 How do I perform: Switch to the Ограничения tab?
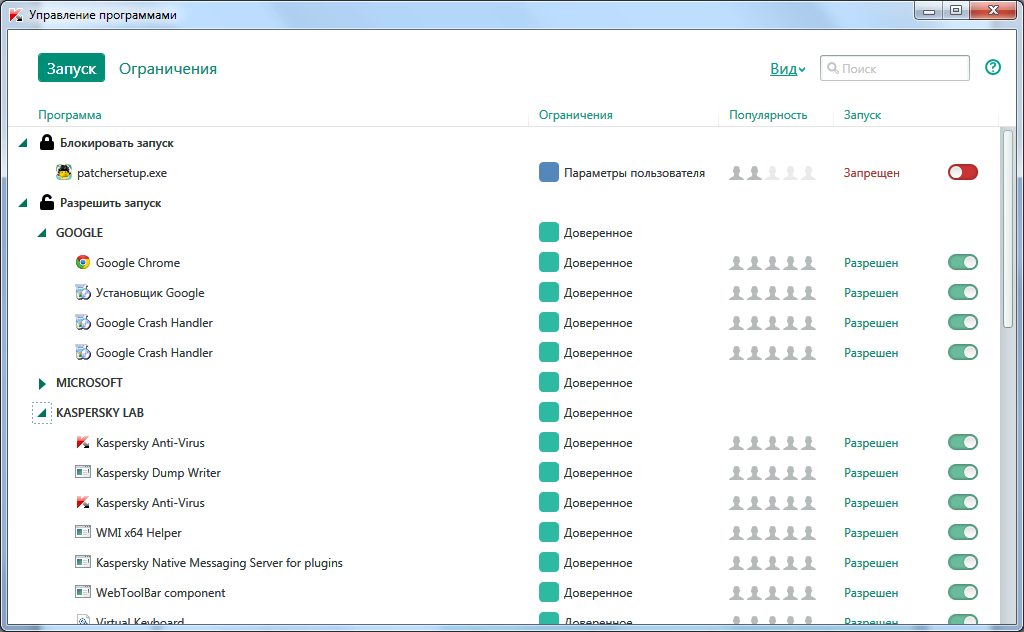coord(168,69)
